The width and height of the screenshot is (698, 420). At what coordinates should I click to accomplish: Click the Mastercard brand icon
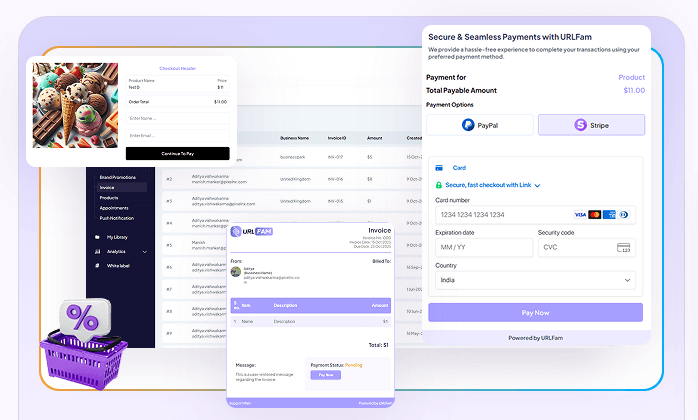coord(595,214)
